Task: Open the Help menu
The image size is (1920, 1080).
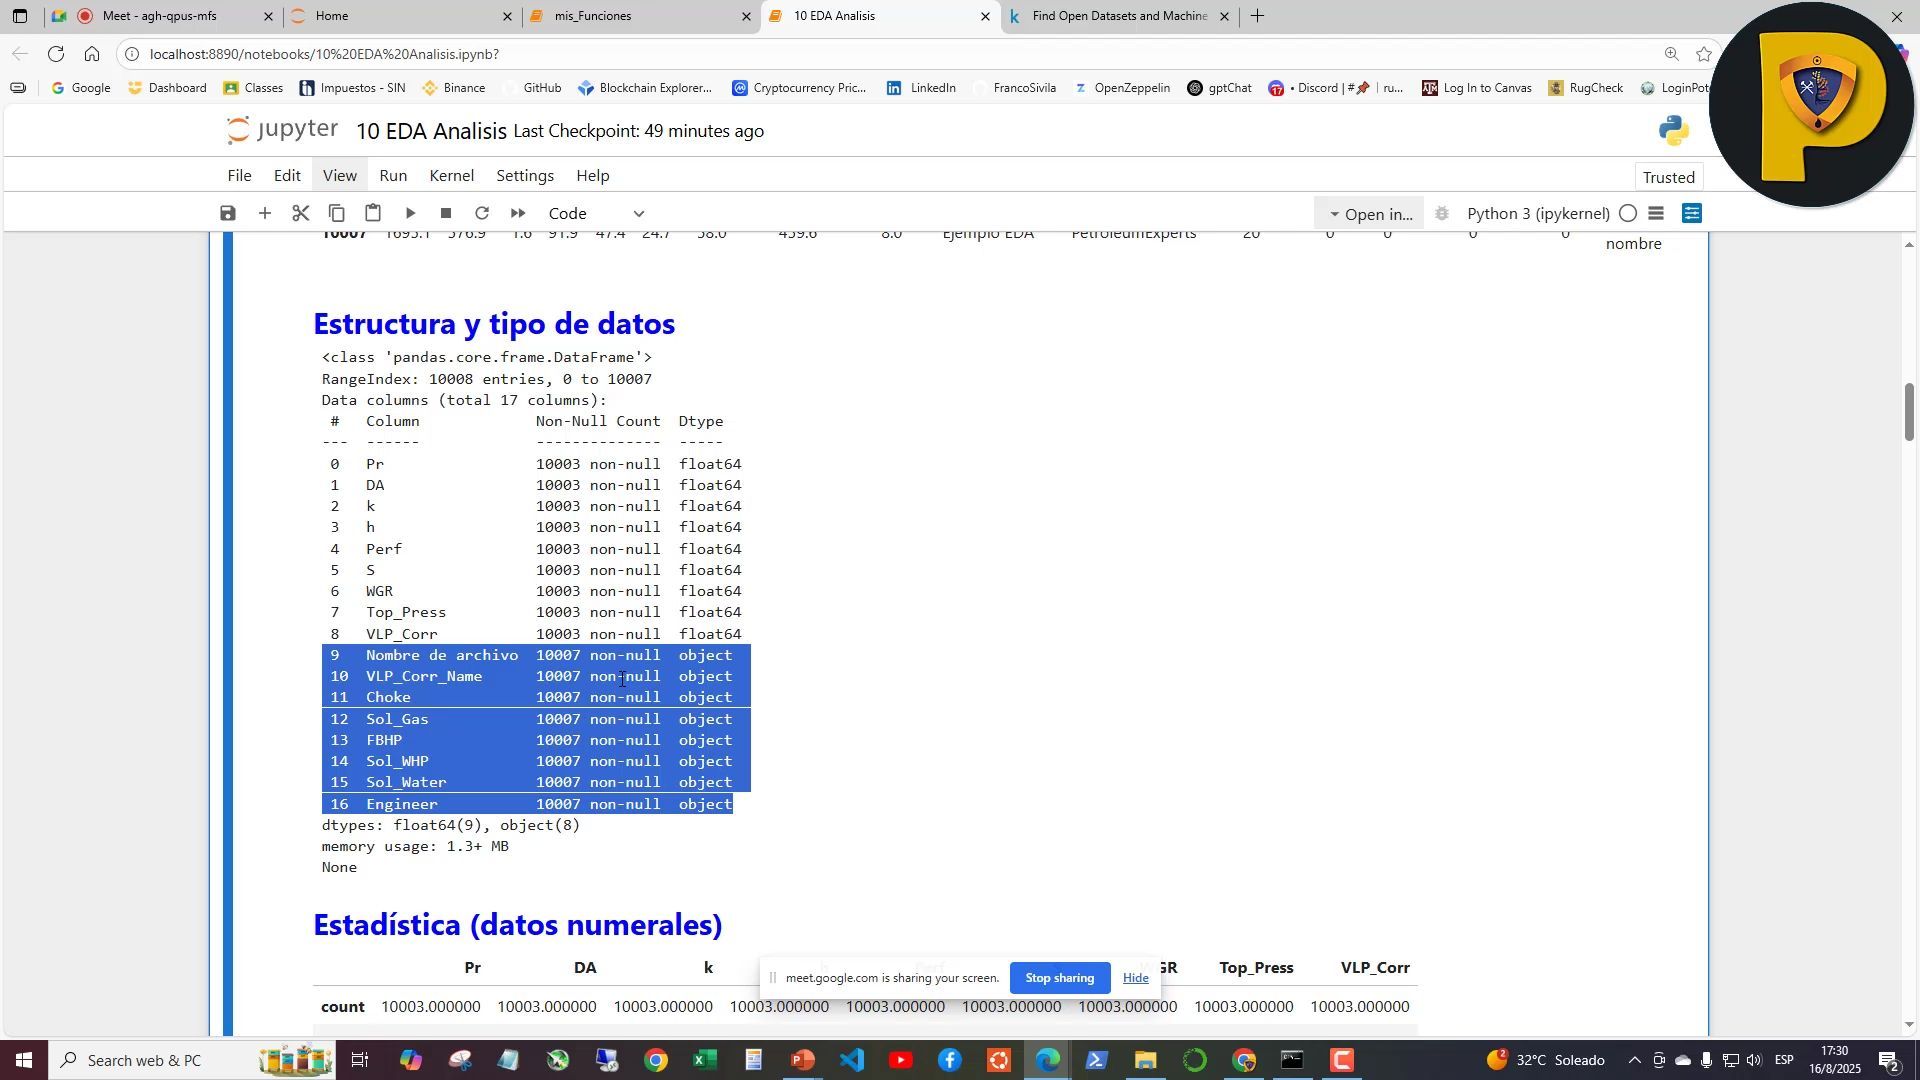Action: point(593,176)
